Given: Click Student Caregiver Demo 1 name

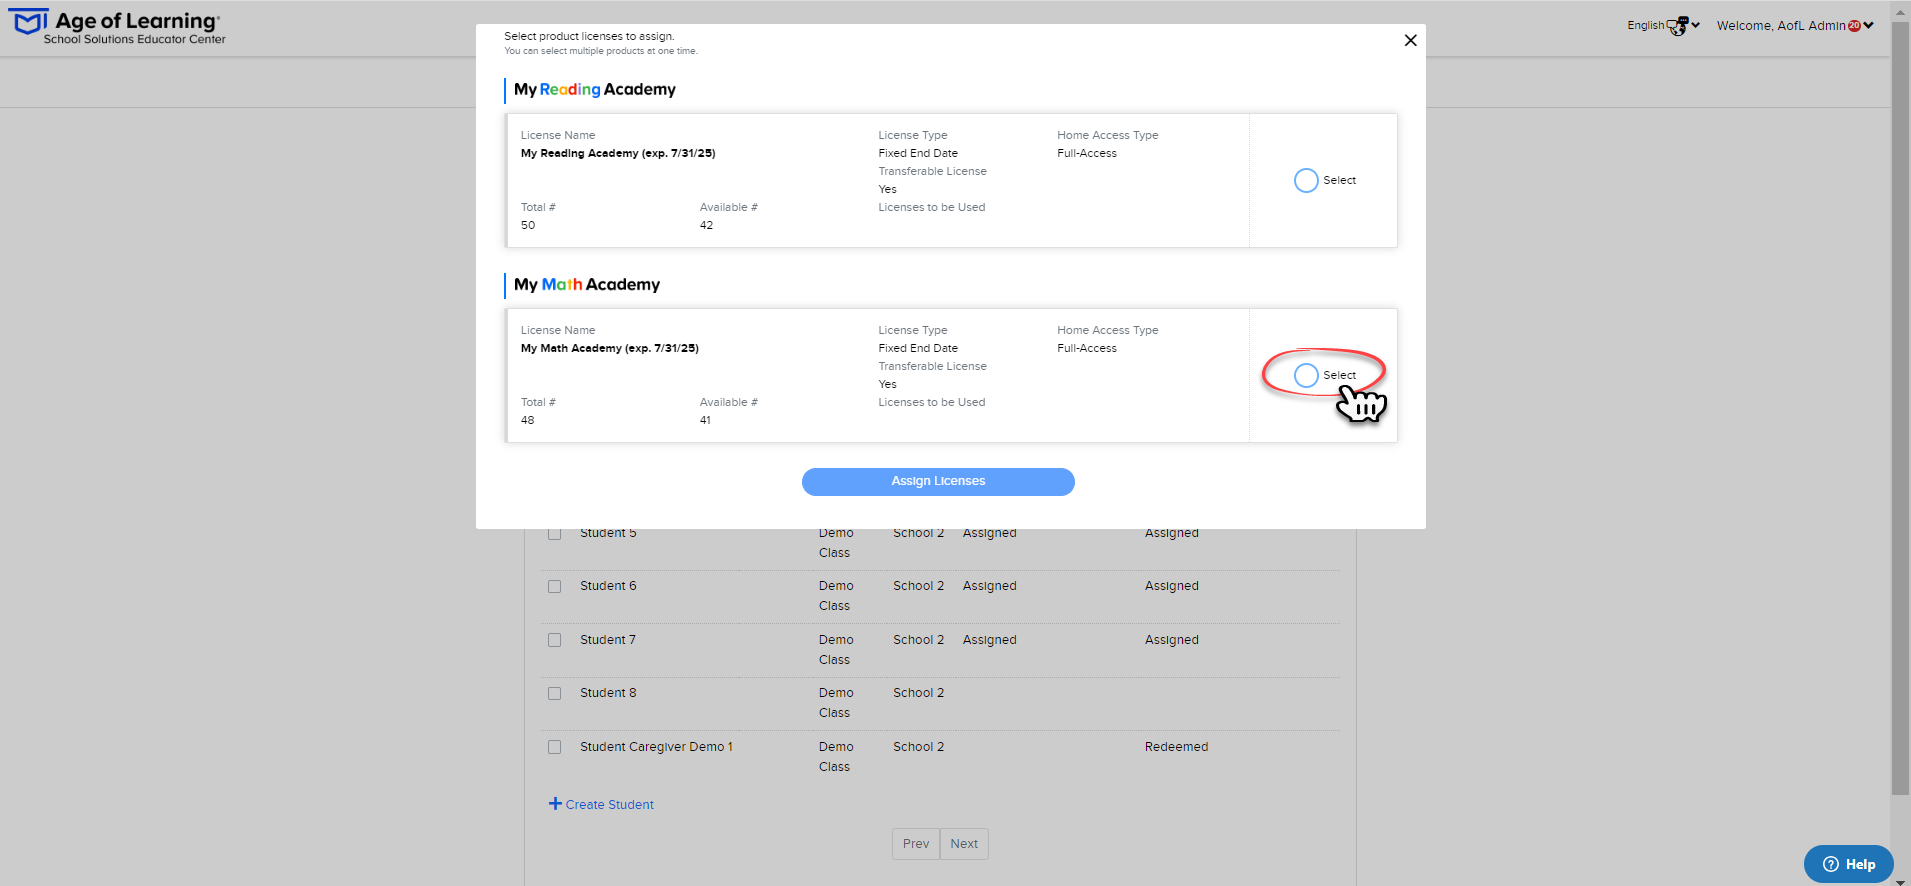Looking at the screenshot, I should coord(656,747).
